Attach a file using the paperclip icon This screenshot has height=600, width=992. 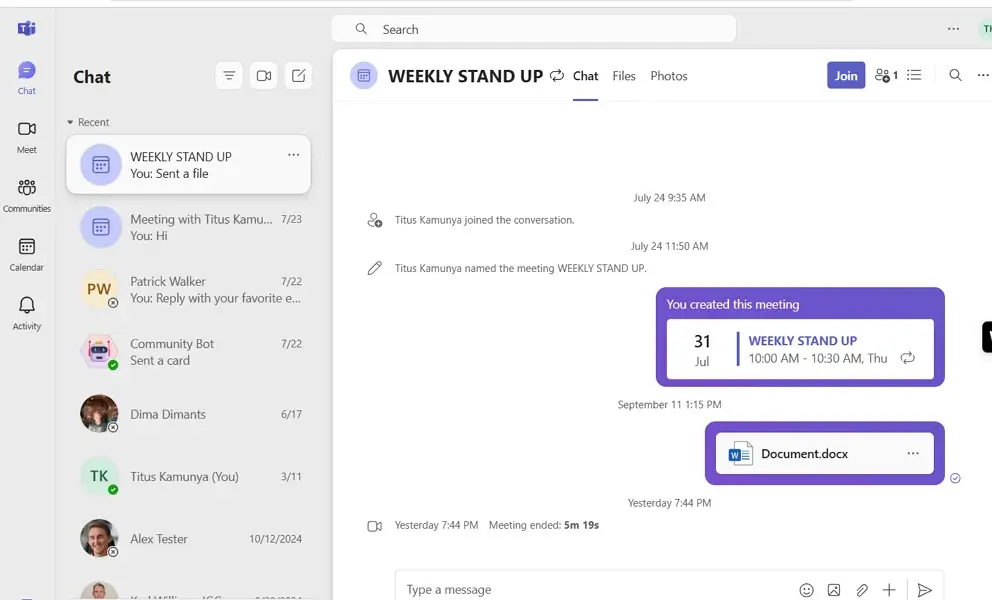point(861,590)
